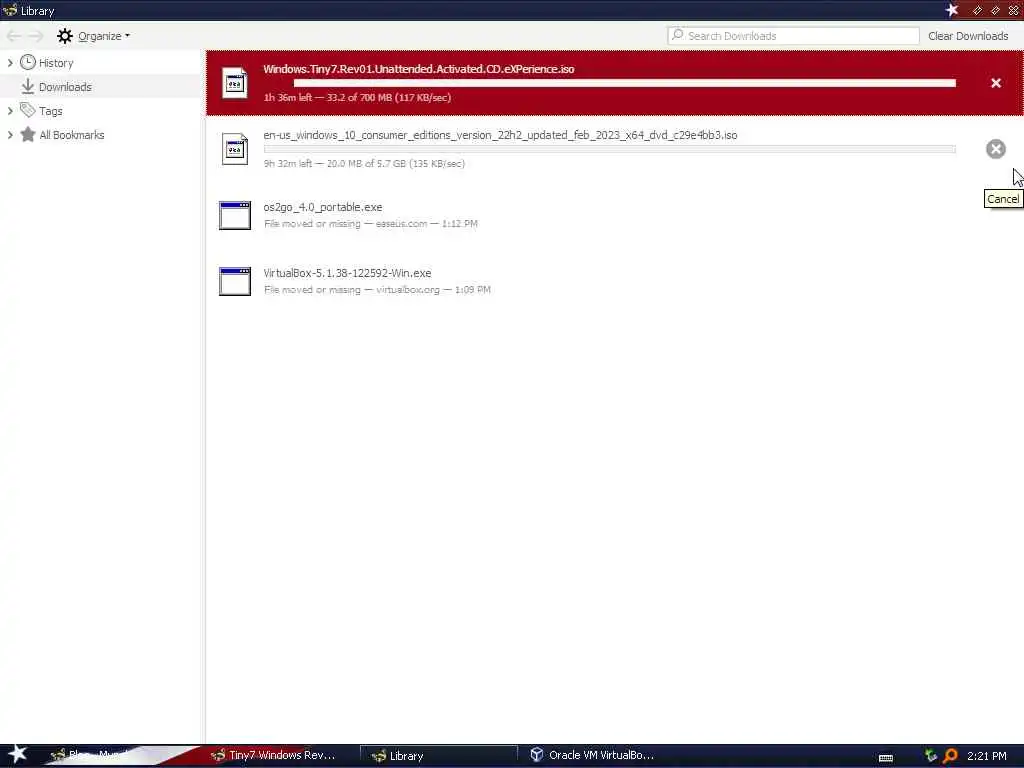Screen dimensions: 1024x768
Task: Click VirtualBox virtualbox.org status line
Action: coord(377,289)
